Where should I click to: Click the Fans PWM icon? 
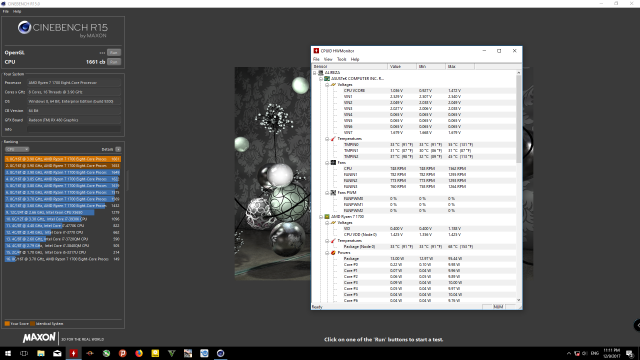[333, 193]
